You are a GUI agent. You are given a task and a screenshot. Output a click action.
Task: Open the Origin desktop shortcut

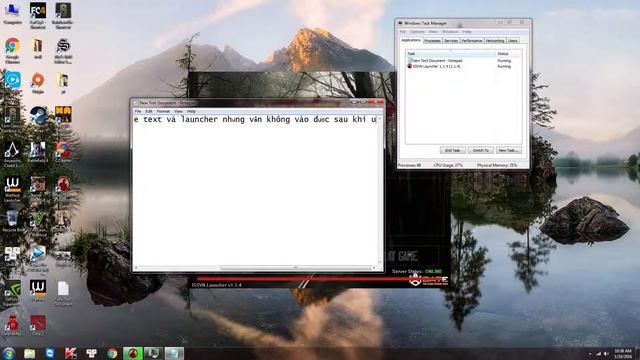(38, 83)
